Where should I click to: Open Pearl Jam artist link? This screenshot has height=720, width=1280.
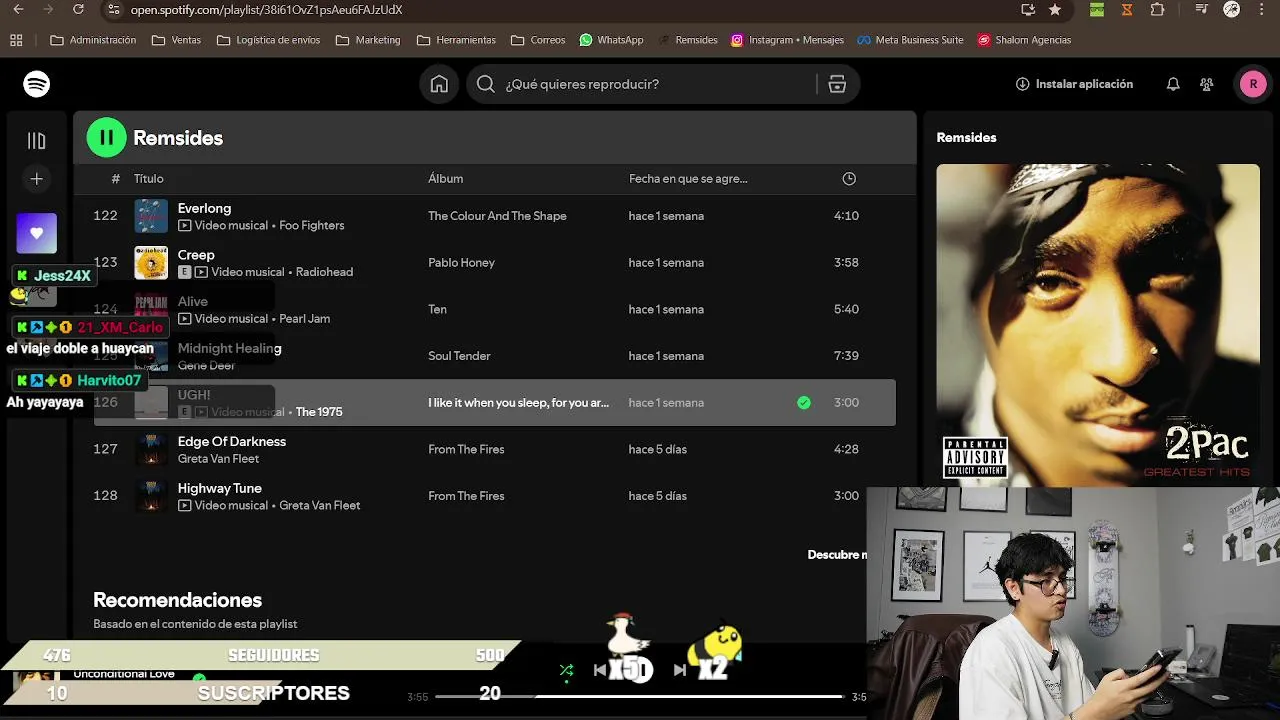[304, 319]
